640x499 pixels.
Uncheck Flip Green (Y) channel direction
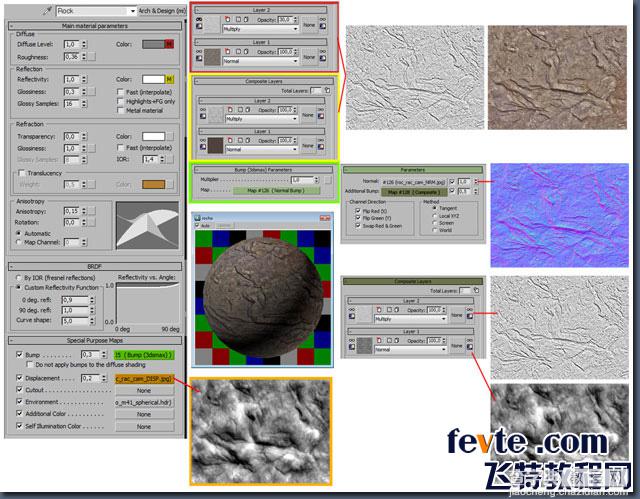pyautogui.click(x=358, y=218)
